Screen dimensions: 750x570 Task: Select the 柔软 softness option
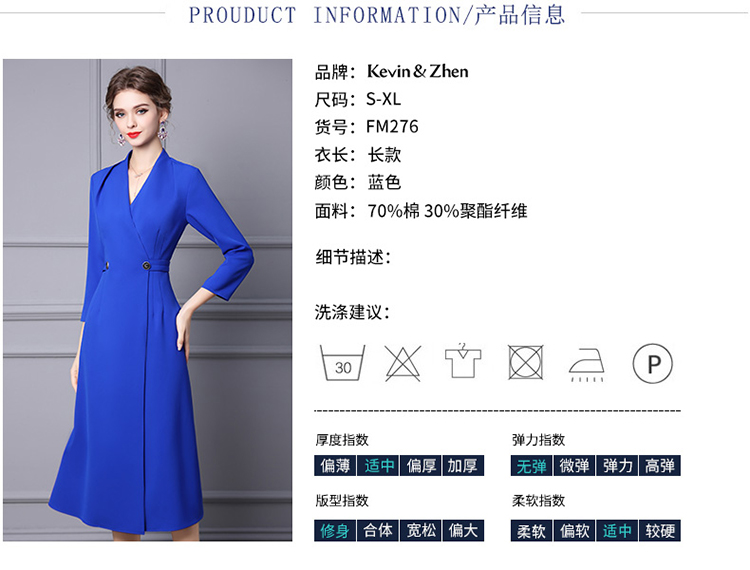click(x=531, y=530)
